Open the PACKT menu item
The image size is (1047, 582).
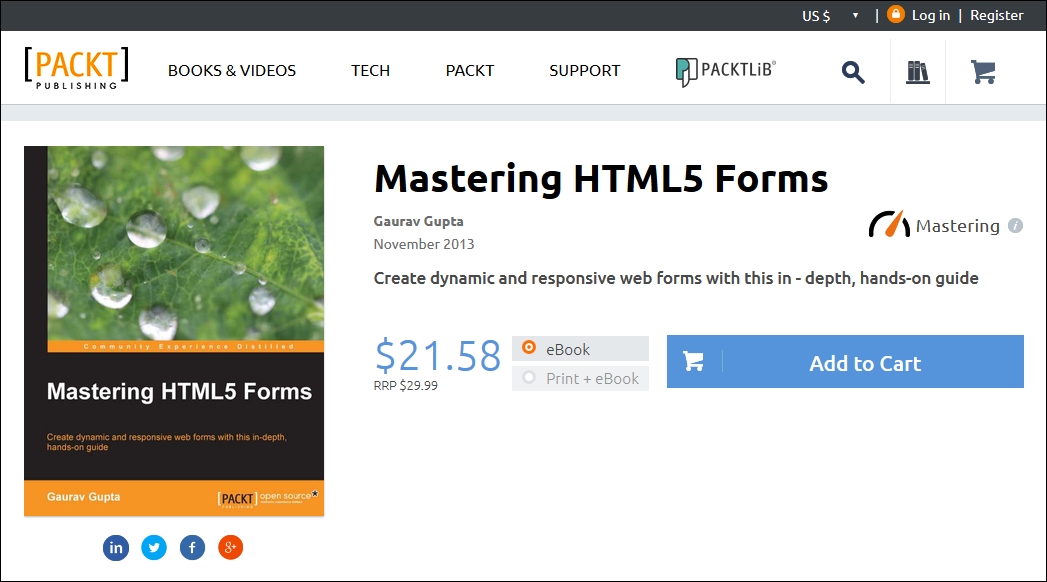[469, 71]
